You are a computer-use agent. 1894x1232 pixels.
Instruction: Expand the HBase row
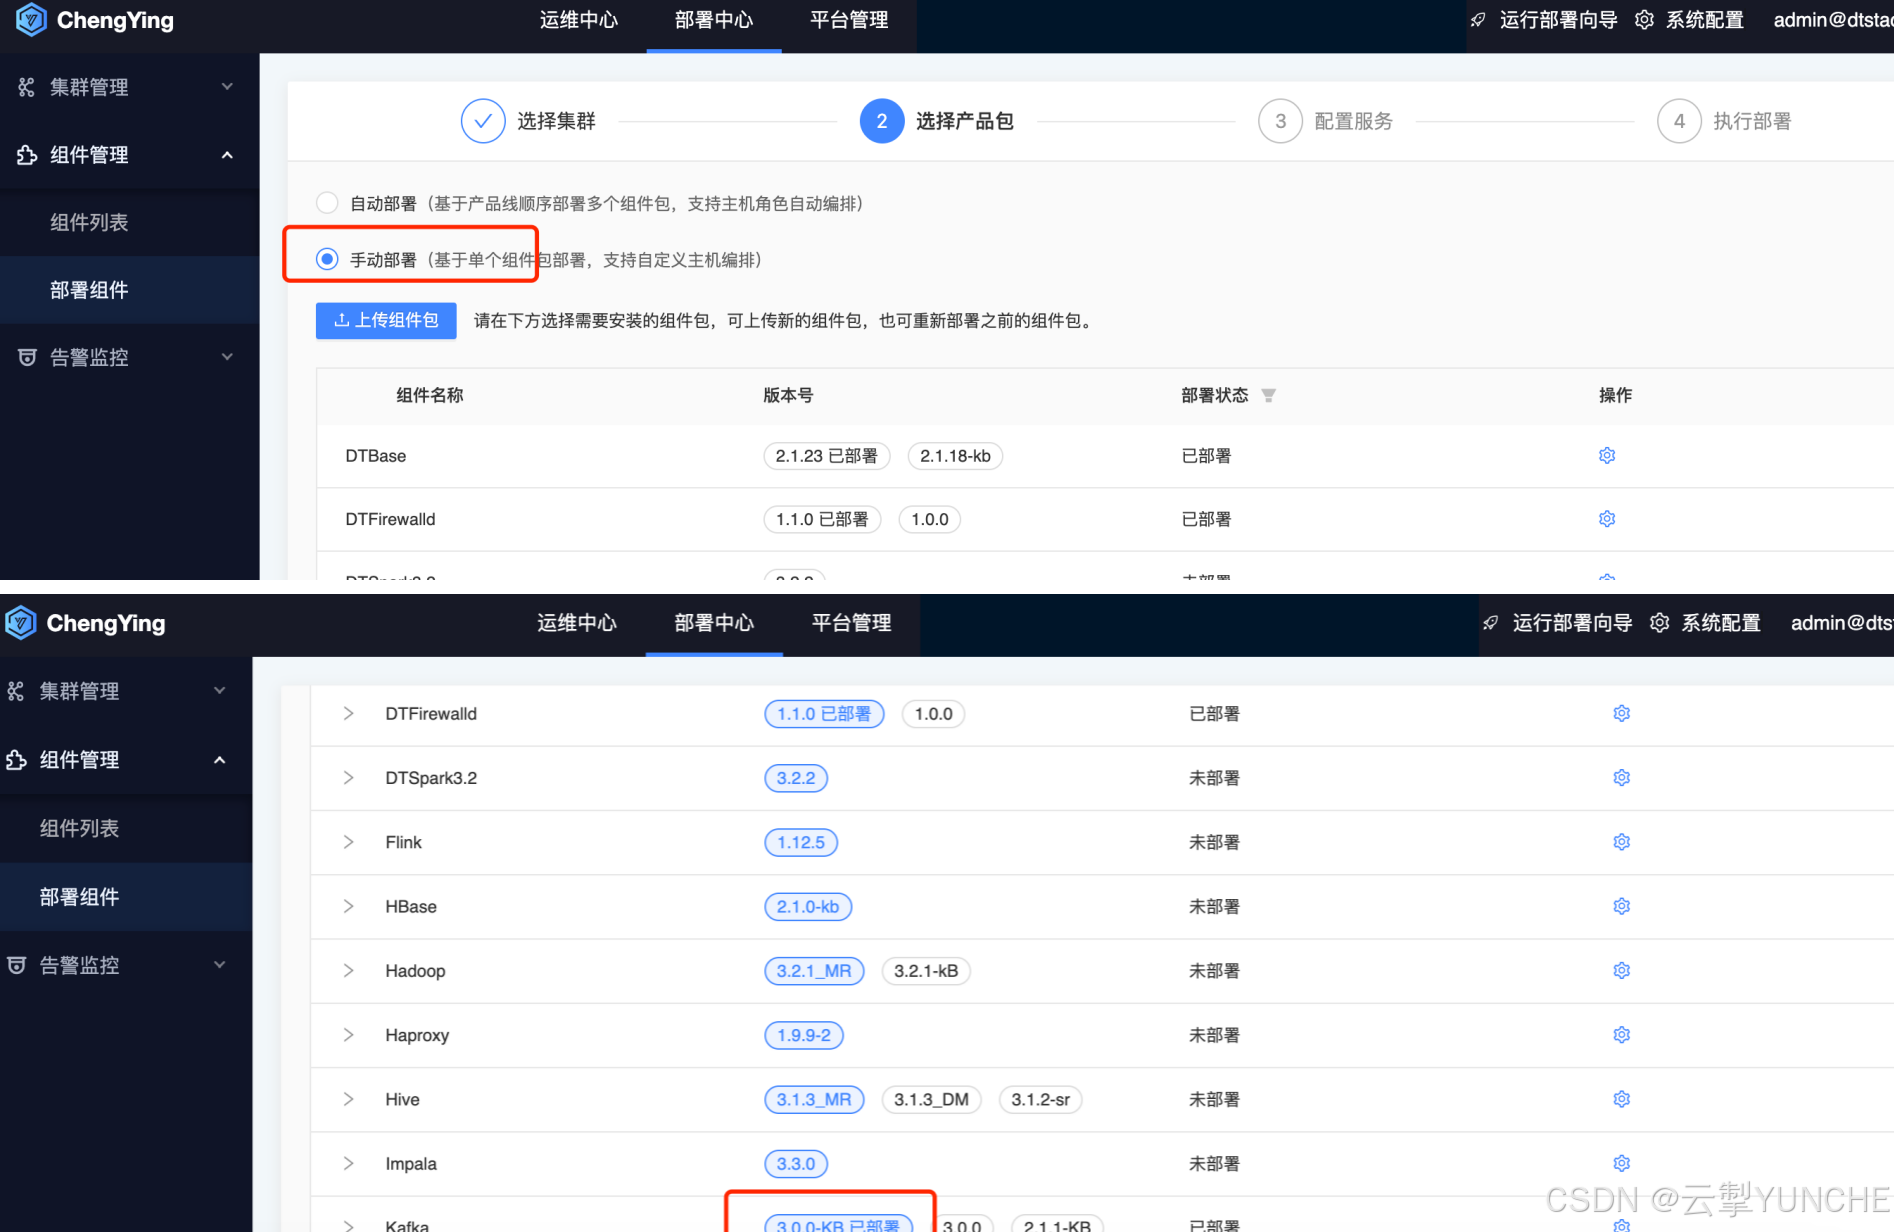[x=348, y=906]
